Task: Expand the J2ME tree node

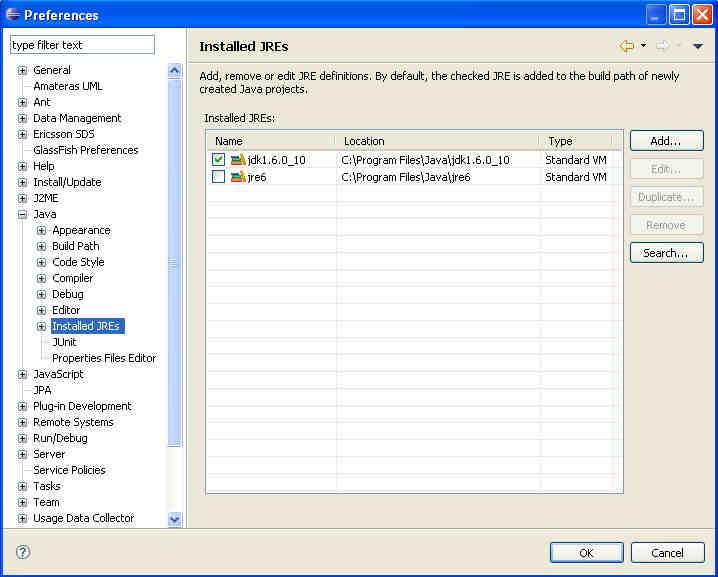Action: point(22,199)
